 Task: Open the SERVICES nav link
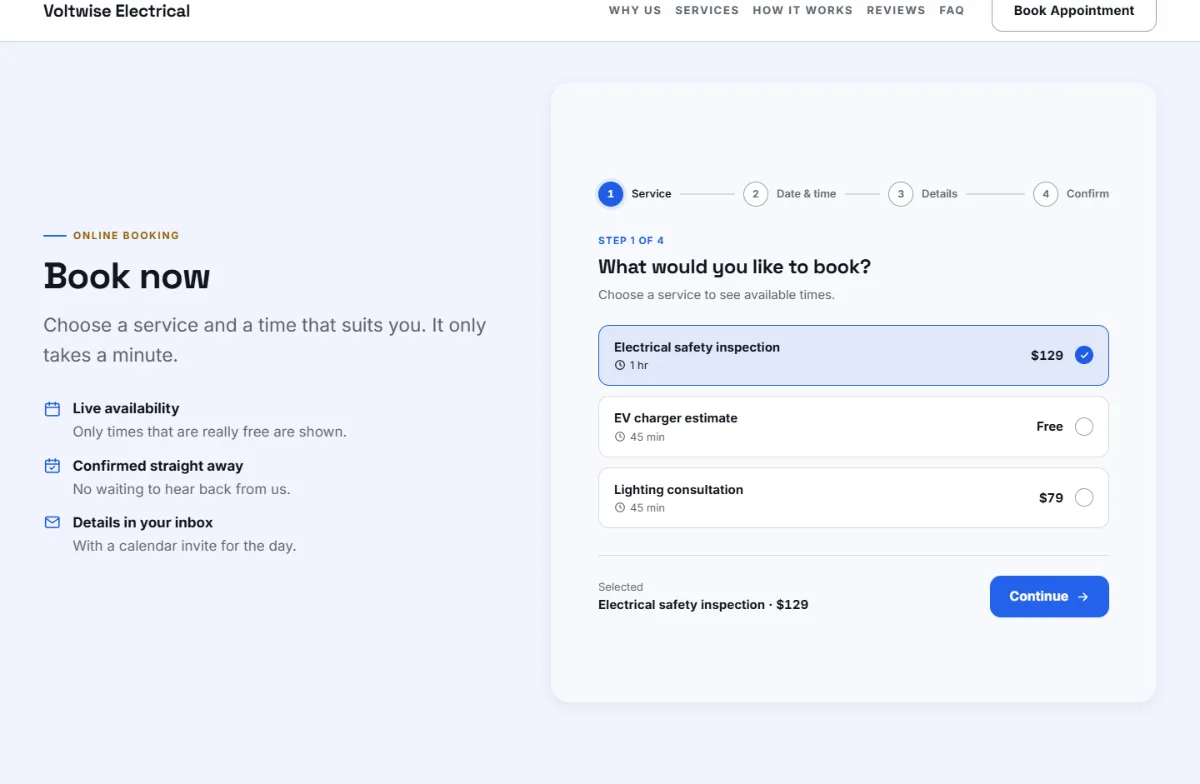pos(707,10)
